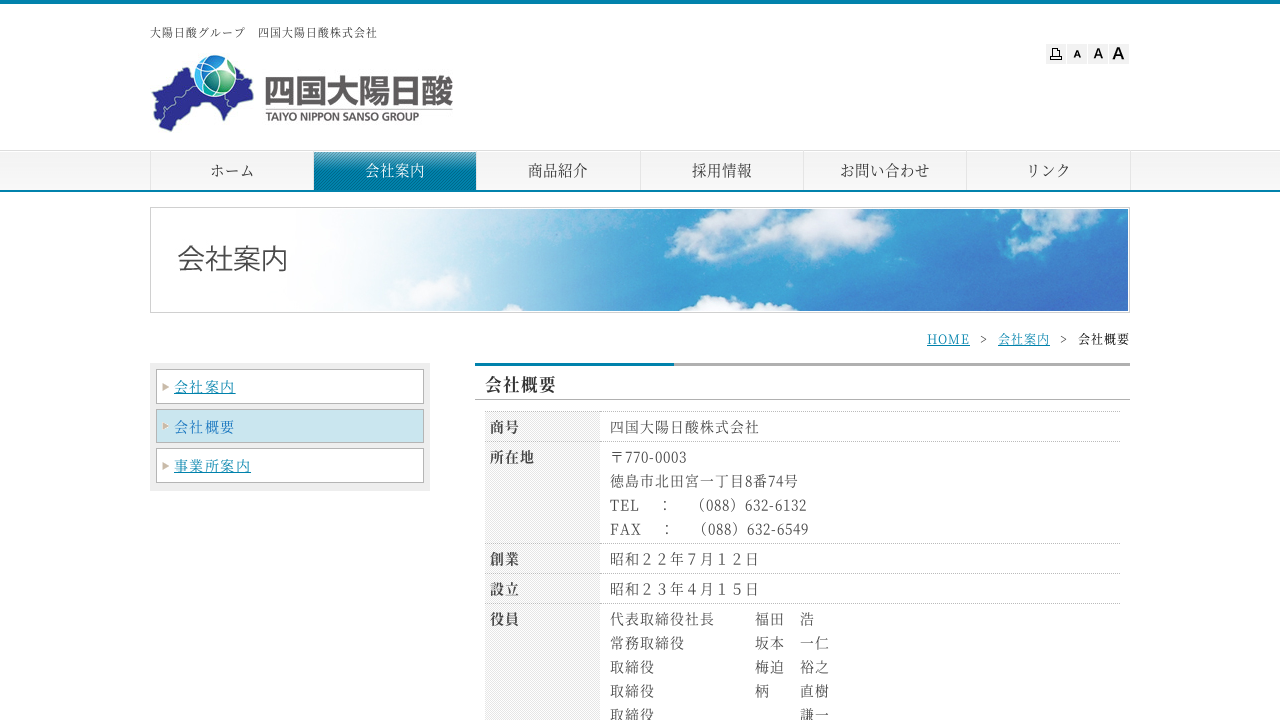The width and height of the screenshot is (1280, 720).
Task: Select the 会社案内 navigation tab
Action: 395,171
